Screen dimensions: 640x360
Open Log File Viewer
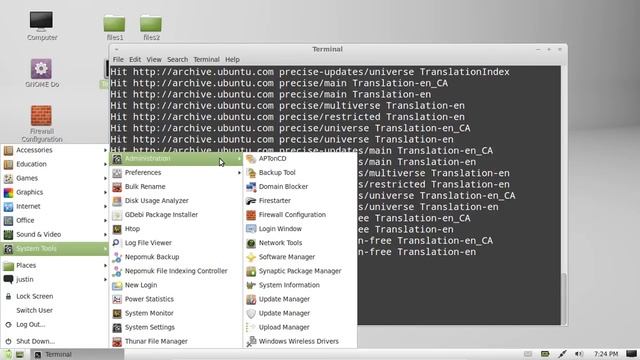click(176, 243)
